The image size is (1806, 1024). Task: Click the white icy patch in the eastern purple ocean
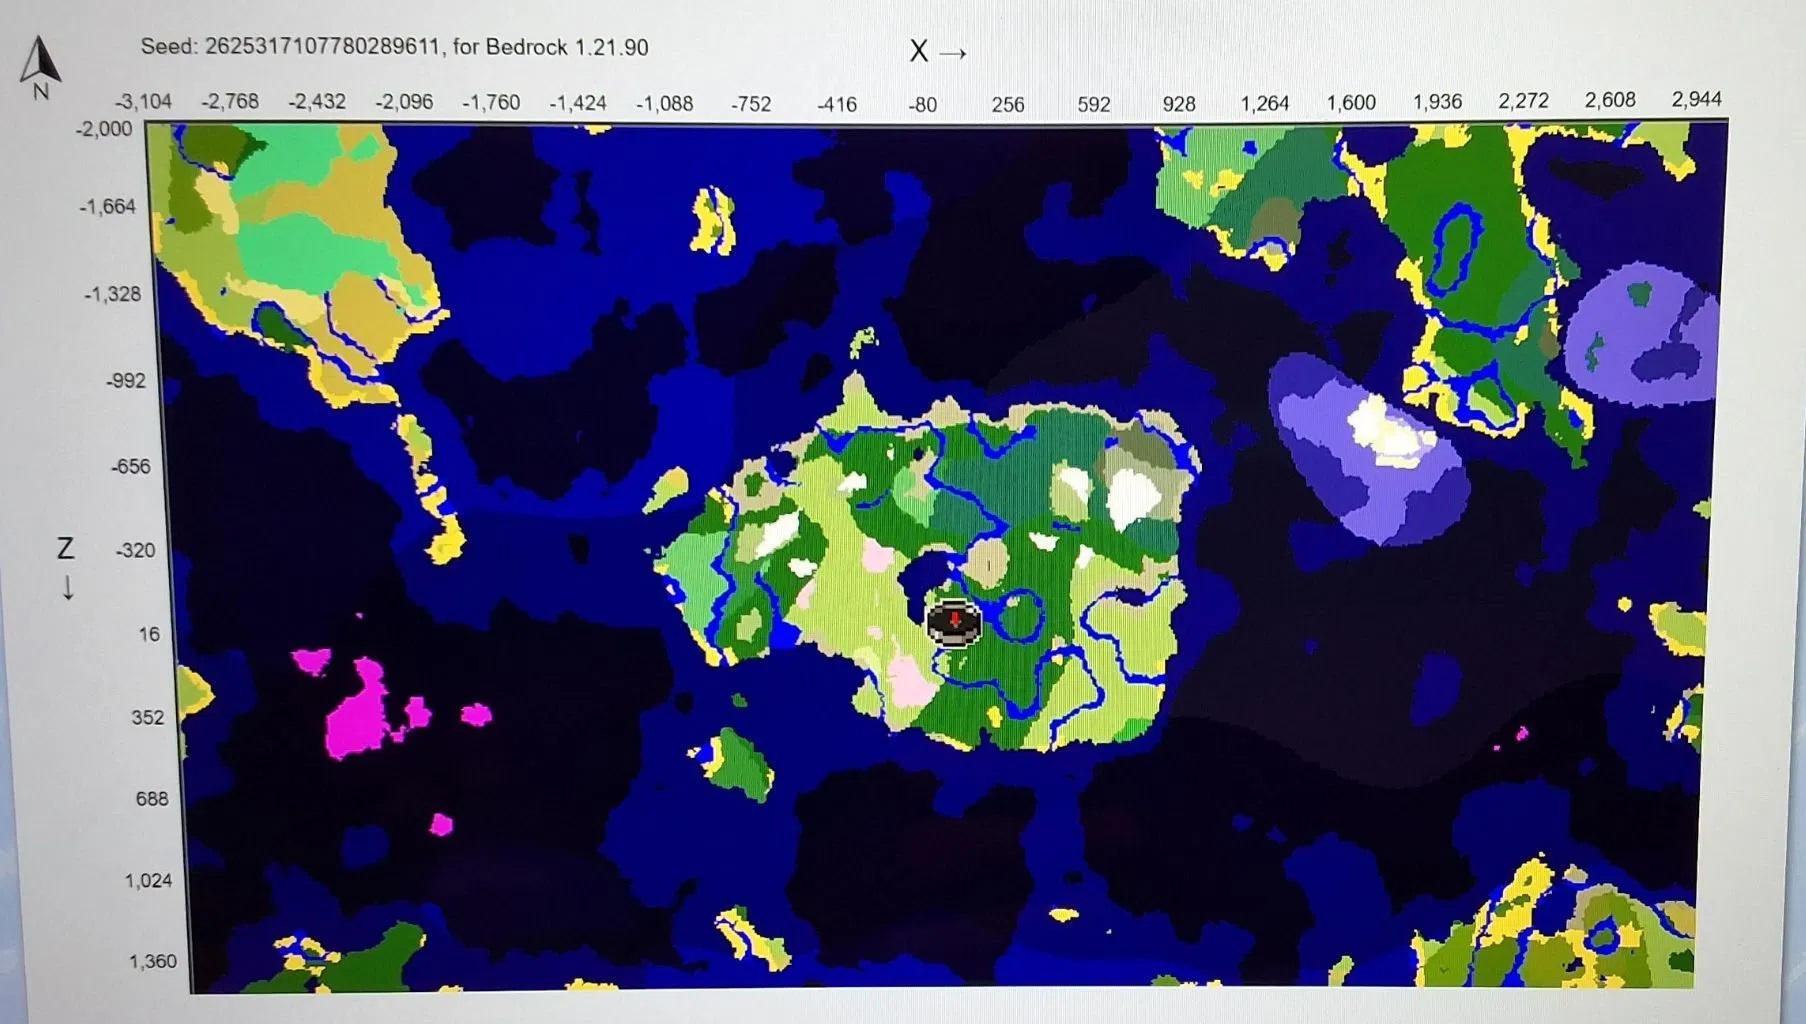1387,433
